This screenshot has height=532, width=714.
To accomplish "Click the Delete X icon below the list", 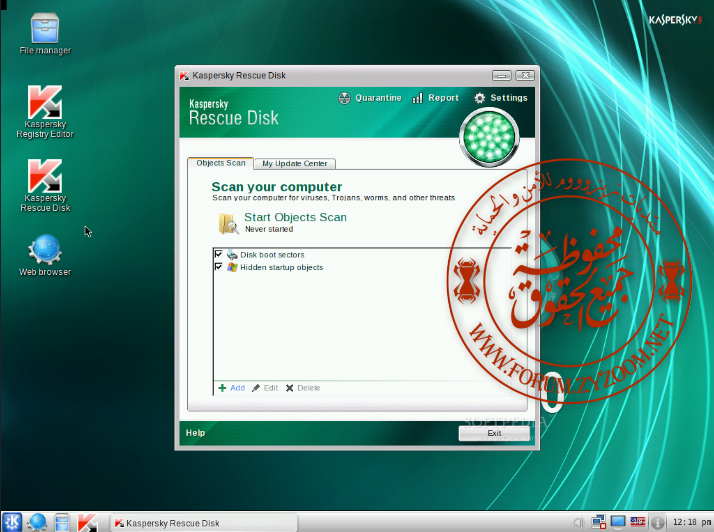I will 290,388.
